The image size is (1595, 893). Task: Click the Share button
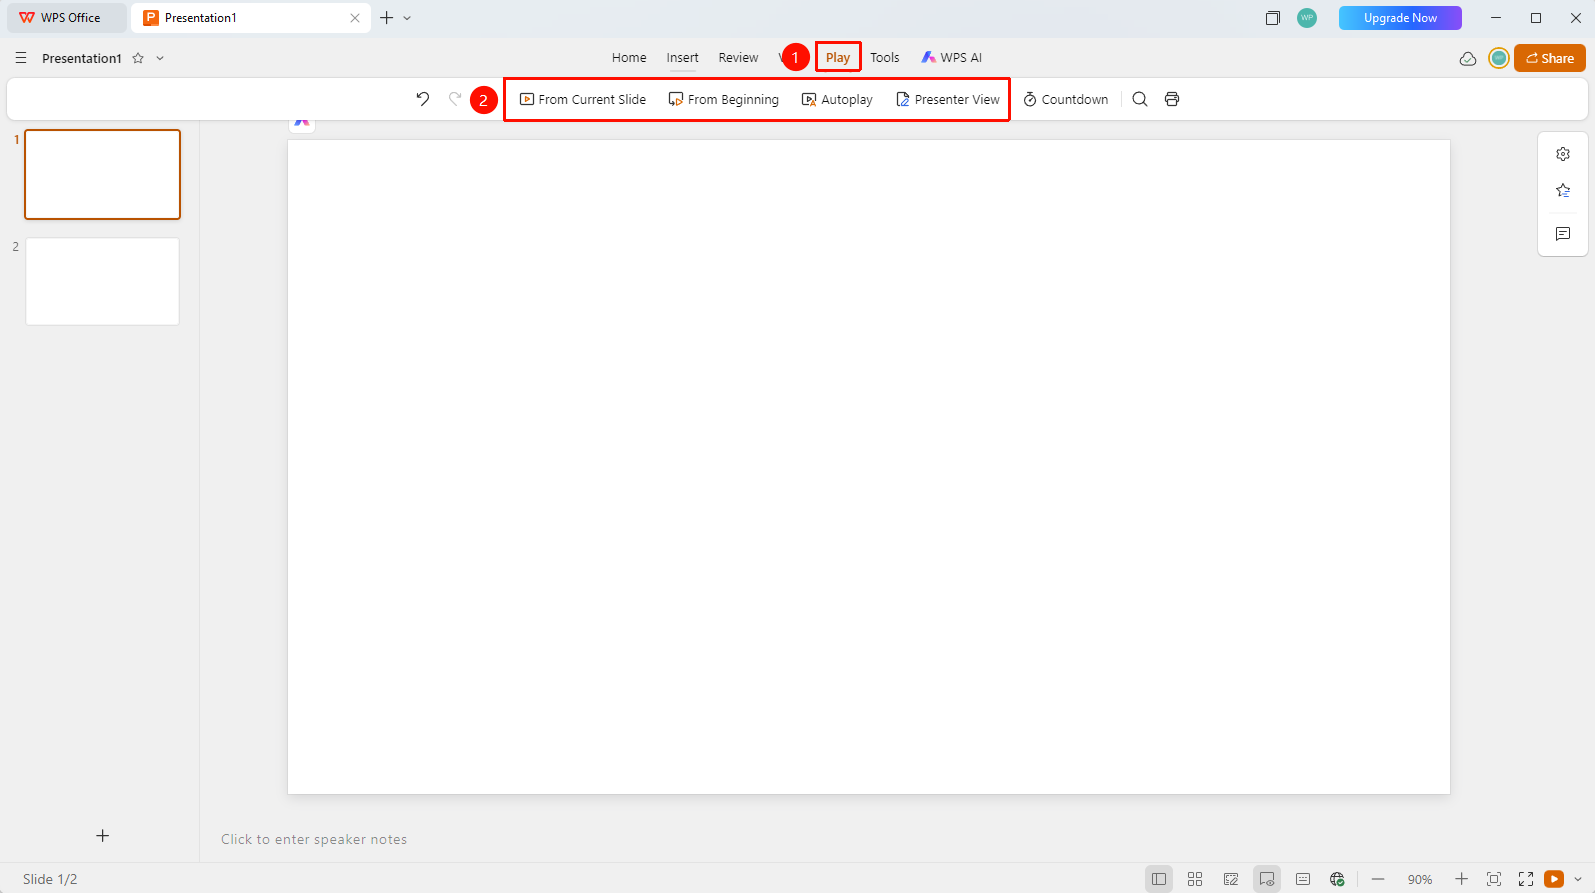coord(1550,58)
